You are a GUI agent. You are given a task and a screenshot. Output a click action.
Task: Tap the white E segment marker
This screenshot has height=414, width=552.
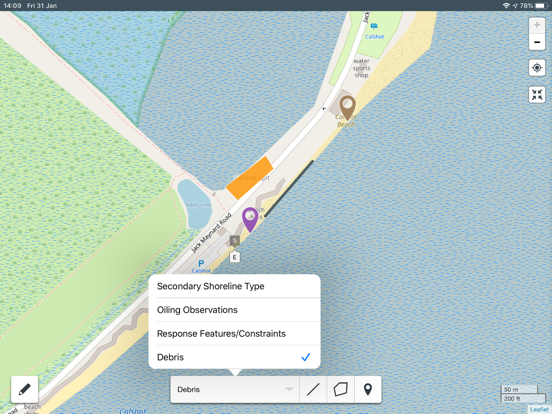[235, 257]
